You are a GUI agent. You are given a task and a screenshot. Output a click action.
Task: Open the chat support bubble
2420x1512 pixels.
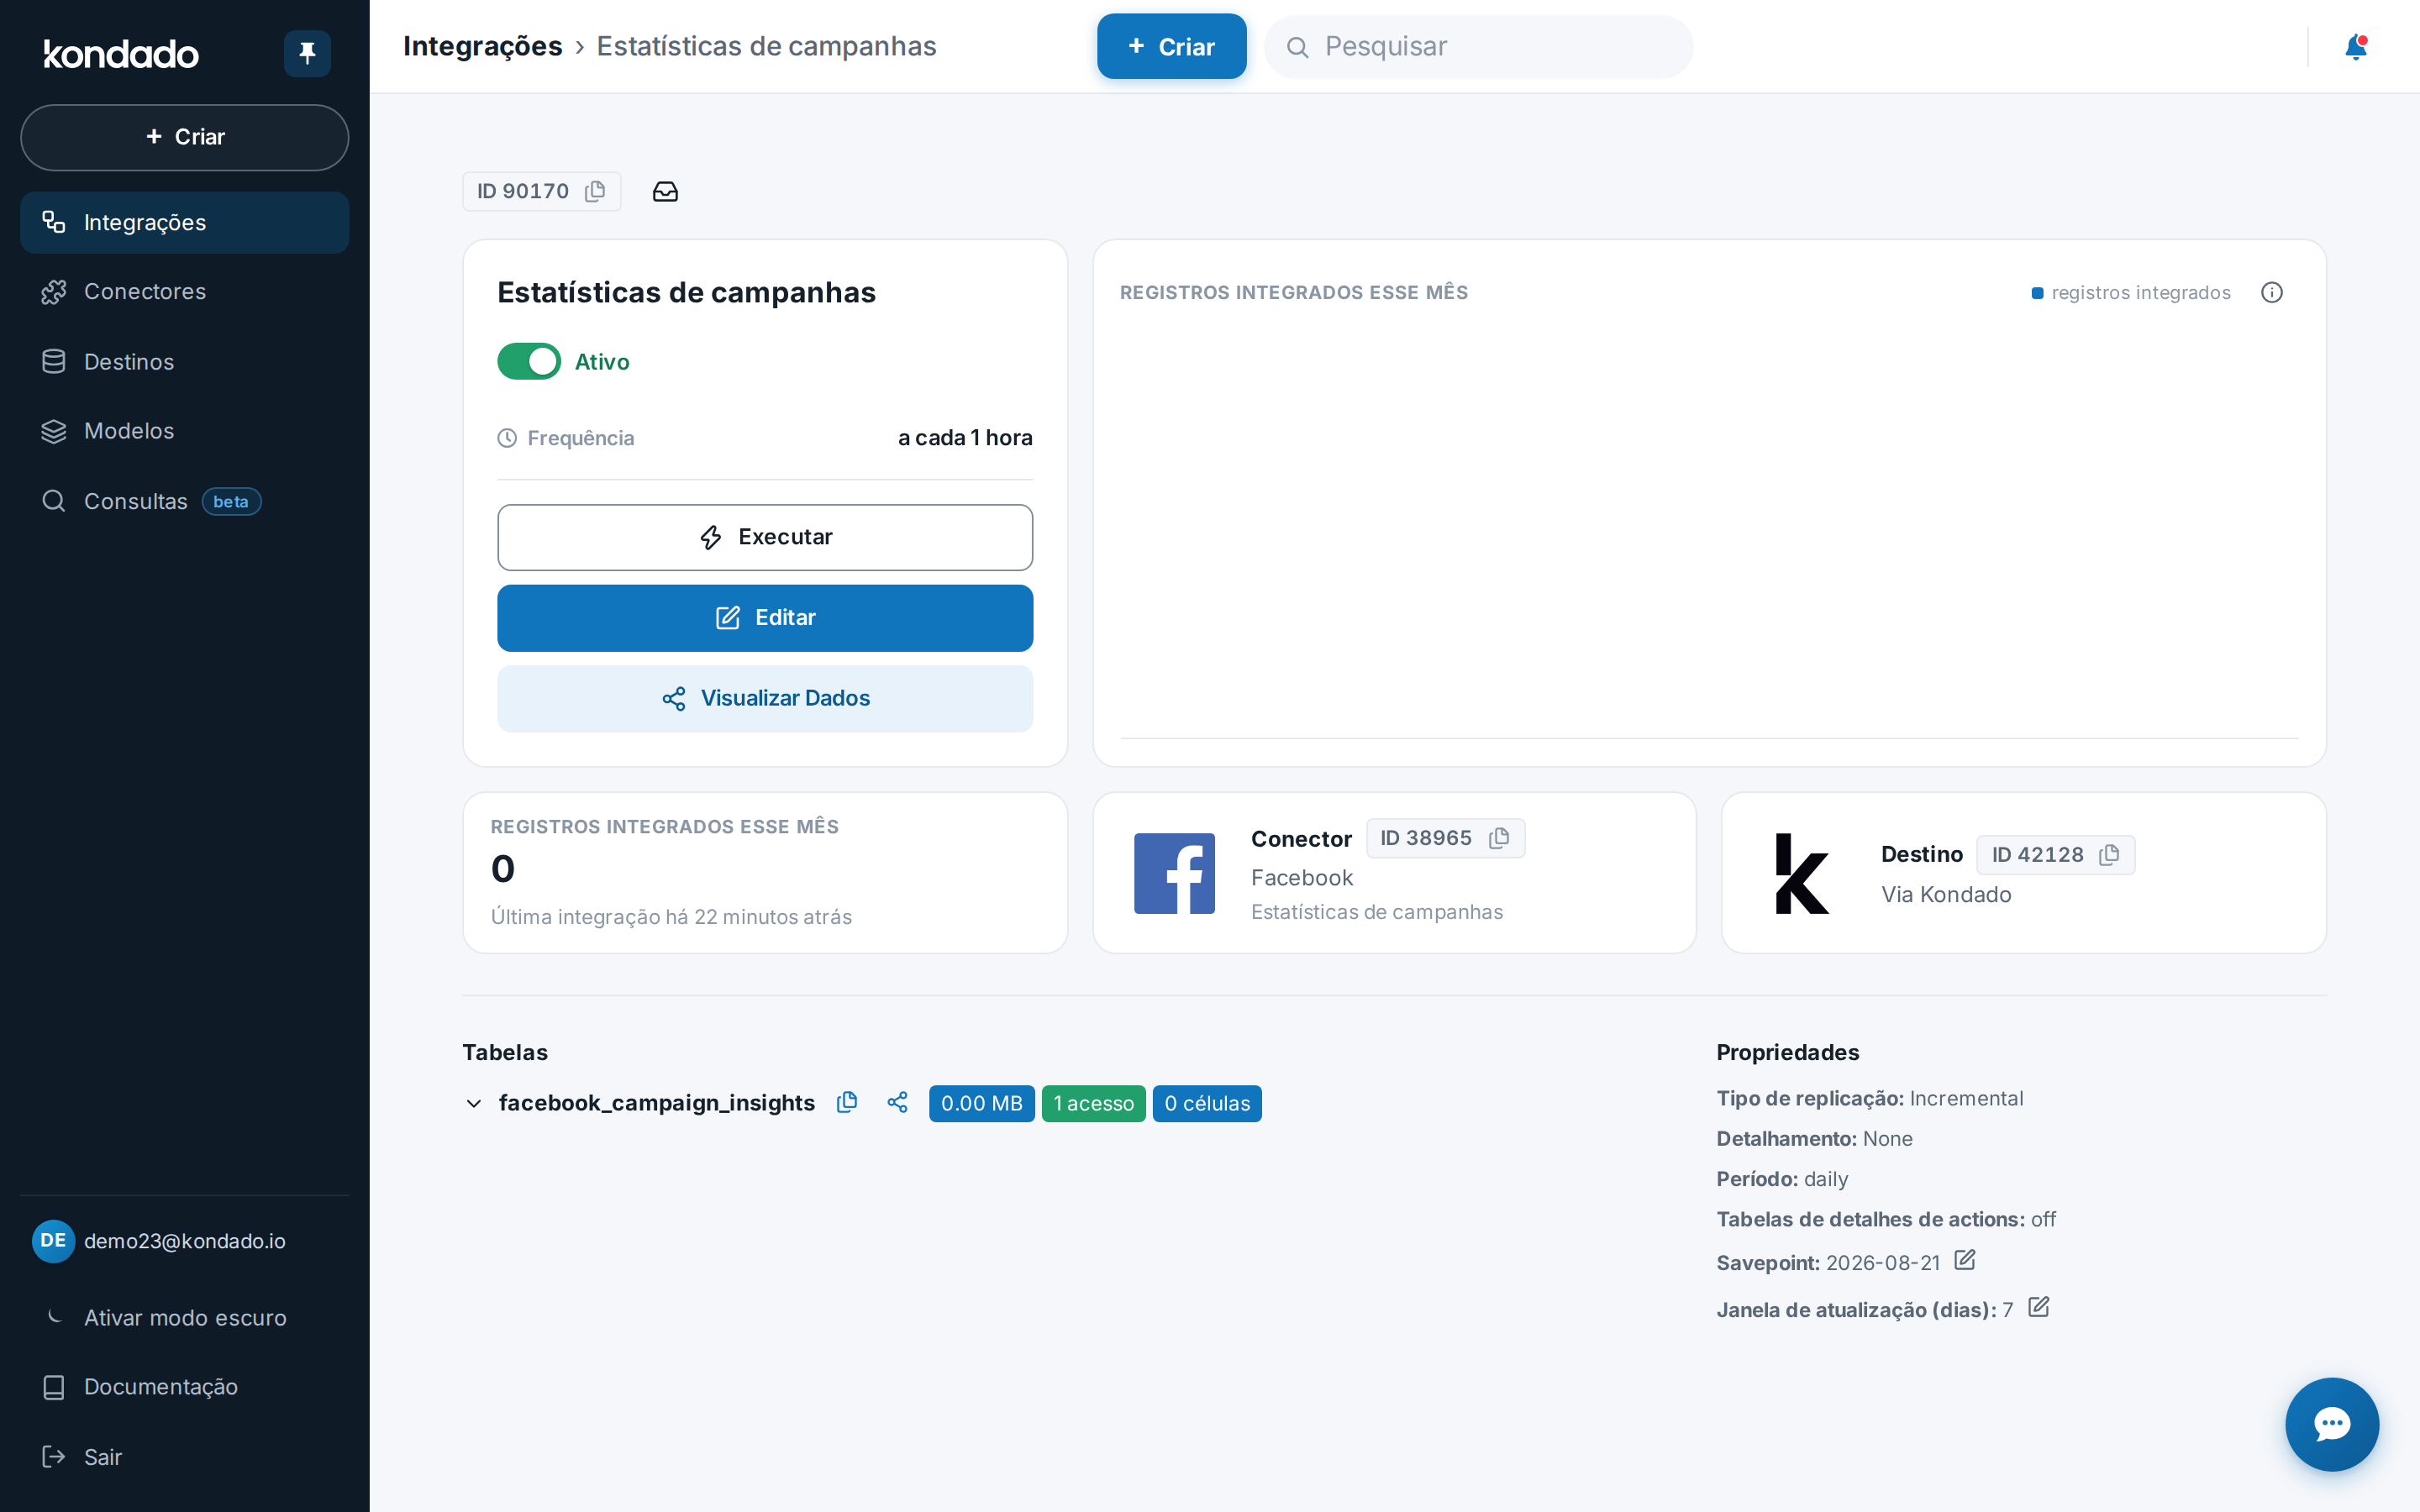point(2332,1424)
